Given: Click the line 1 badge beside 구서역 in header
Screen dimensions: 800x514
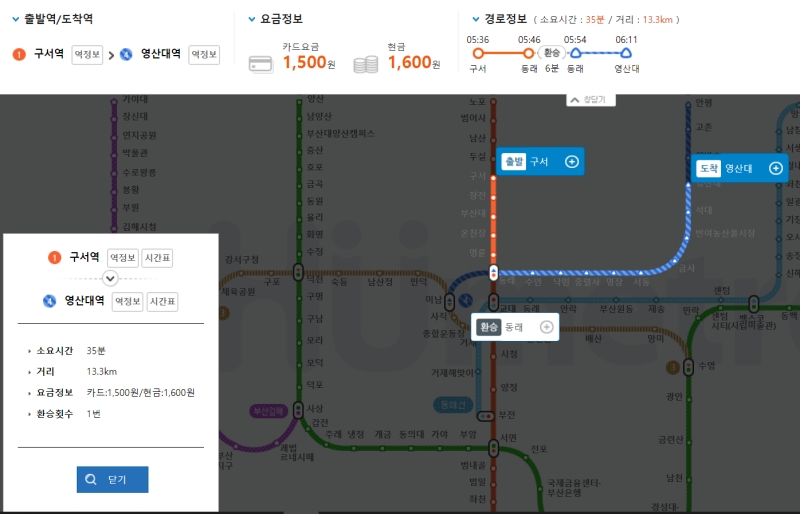Looking at the screenshot, I should tap(19, 54).
